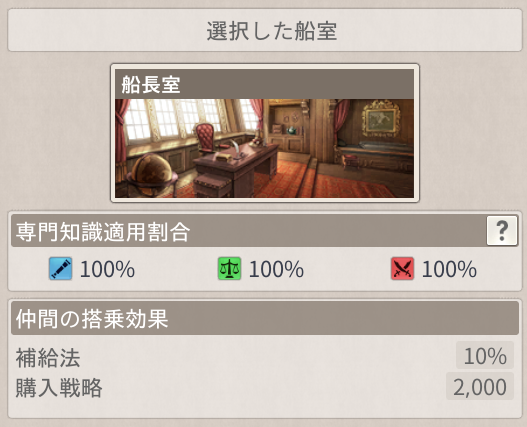Select the red crossed swords combat icon
527x427 pixels.
coord(402,269)
